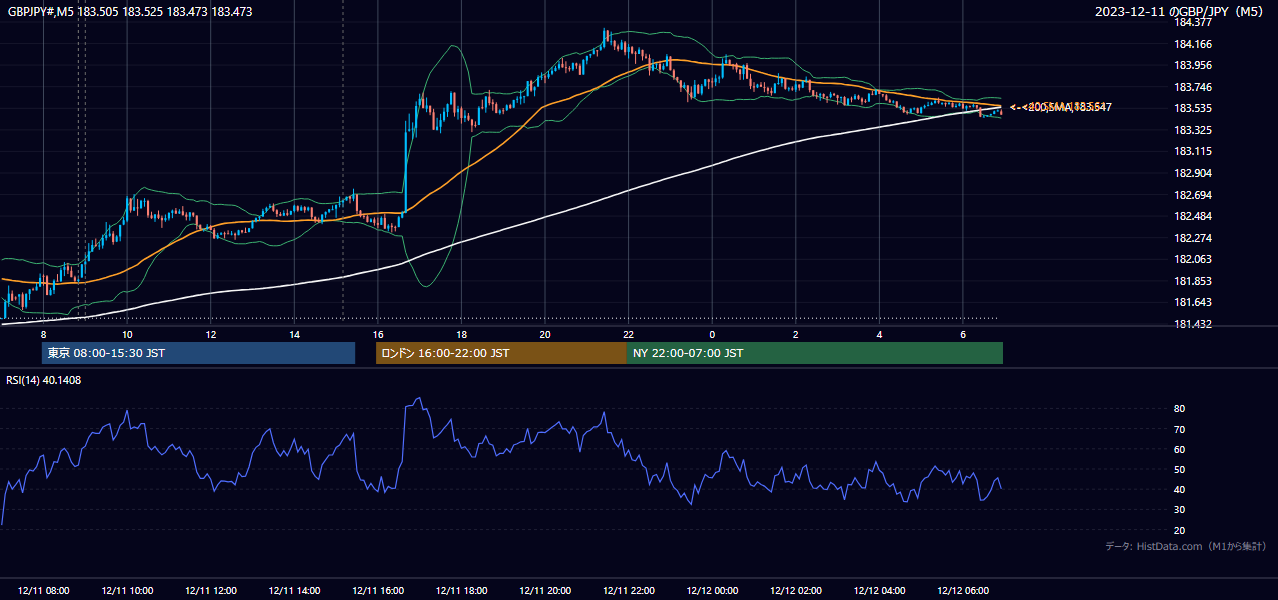Click the NY 22:00-07:00 JST session bar
This screenshot has width=1278, height=600.
(x=815, y=353)
